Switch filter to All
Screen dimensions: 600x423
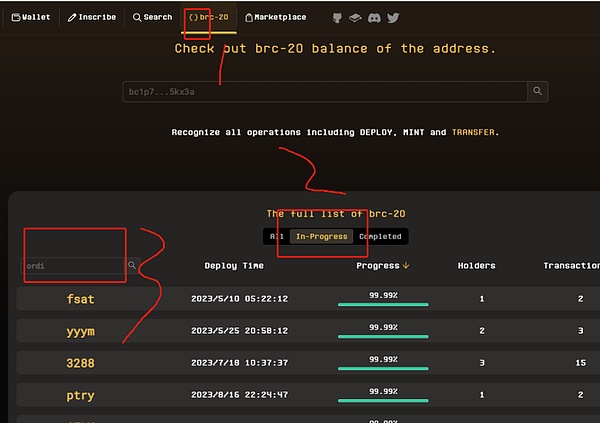tap(277, 237)
